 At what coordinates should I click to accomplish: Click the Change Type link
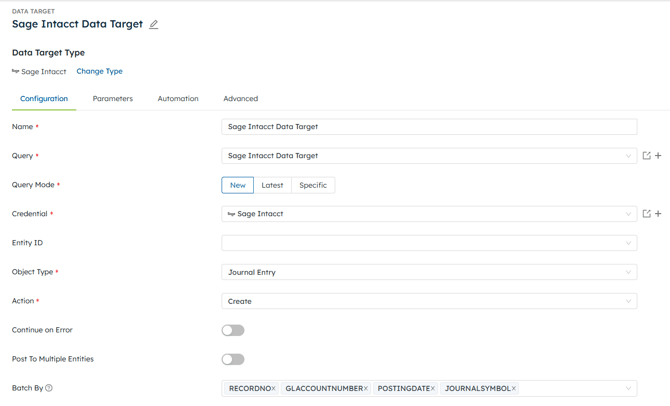pos(100,71)
